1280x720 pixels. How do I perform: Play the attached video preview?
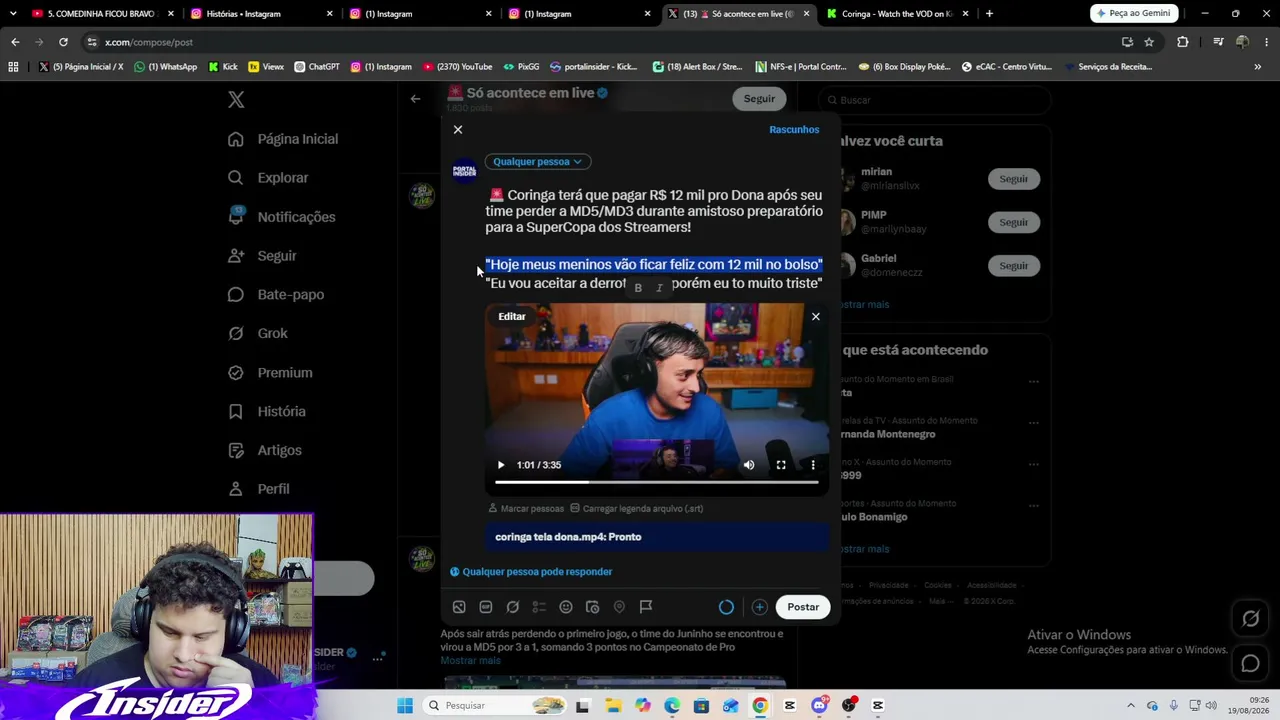click(501, 465)
